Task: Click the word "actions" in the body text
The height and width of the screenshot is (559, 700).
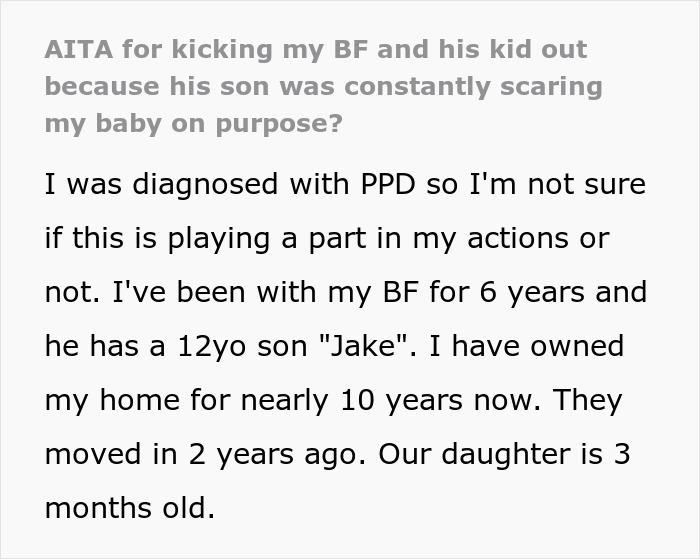Action: click(x=542, y=240)
